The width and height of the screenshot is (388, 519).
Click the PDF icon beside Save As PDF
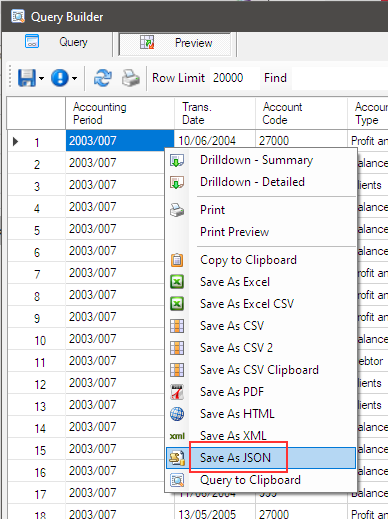(x=177, y=392)
